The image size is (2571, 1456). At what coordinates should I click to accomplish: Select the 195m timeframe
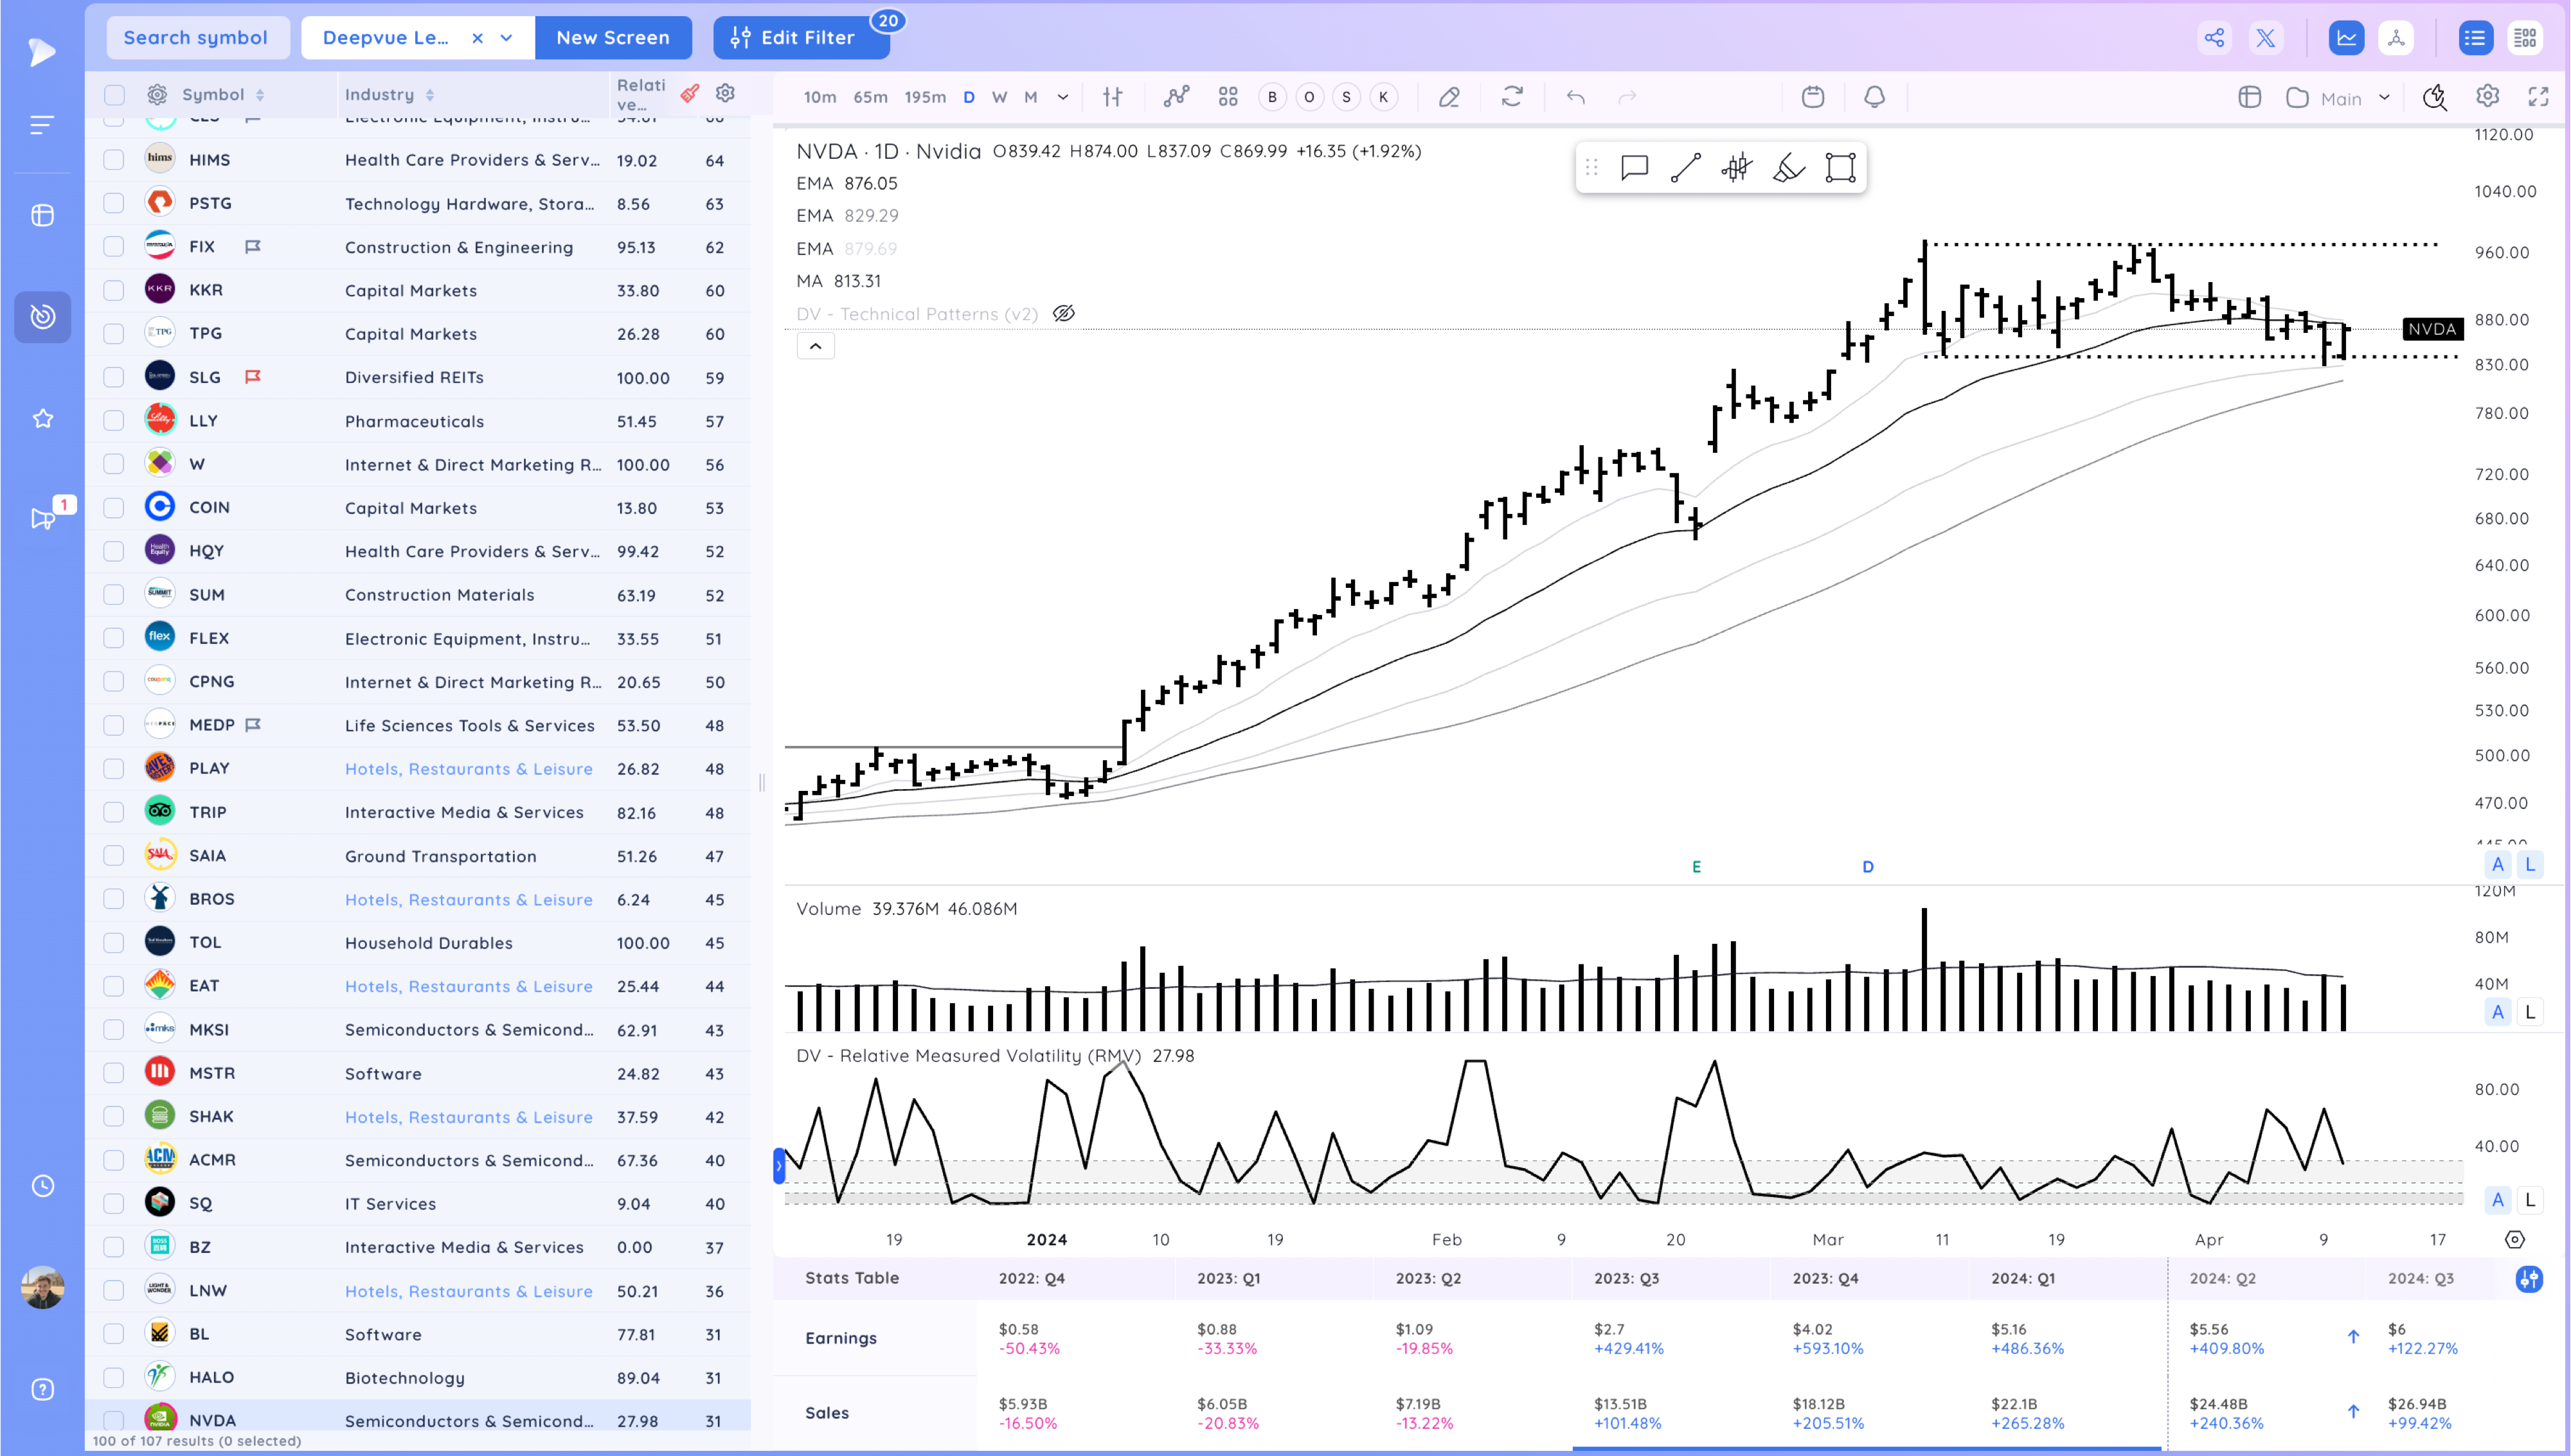click(x=924, y=97)
